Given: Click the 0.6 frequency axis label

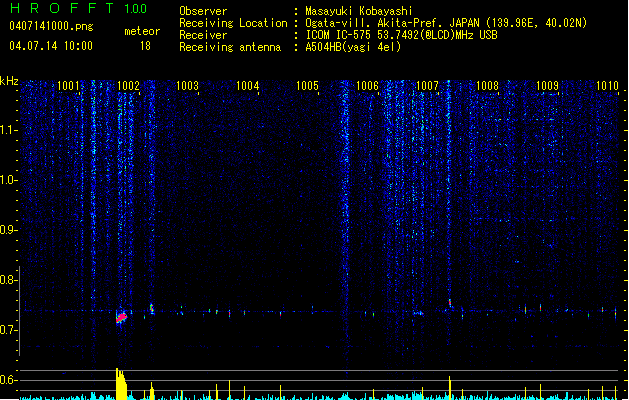Looking at the screenshot, I should (8, 380).
